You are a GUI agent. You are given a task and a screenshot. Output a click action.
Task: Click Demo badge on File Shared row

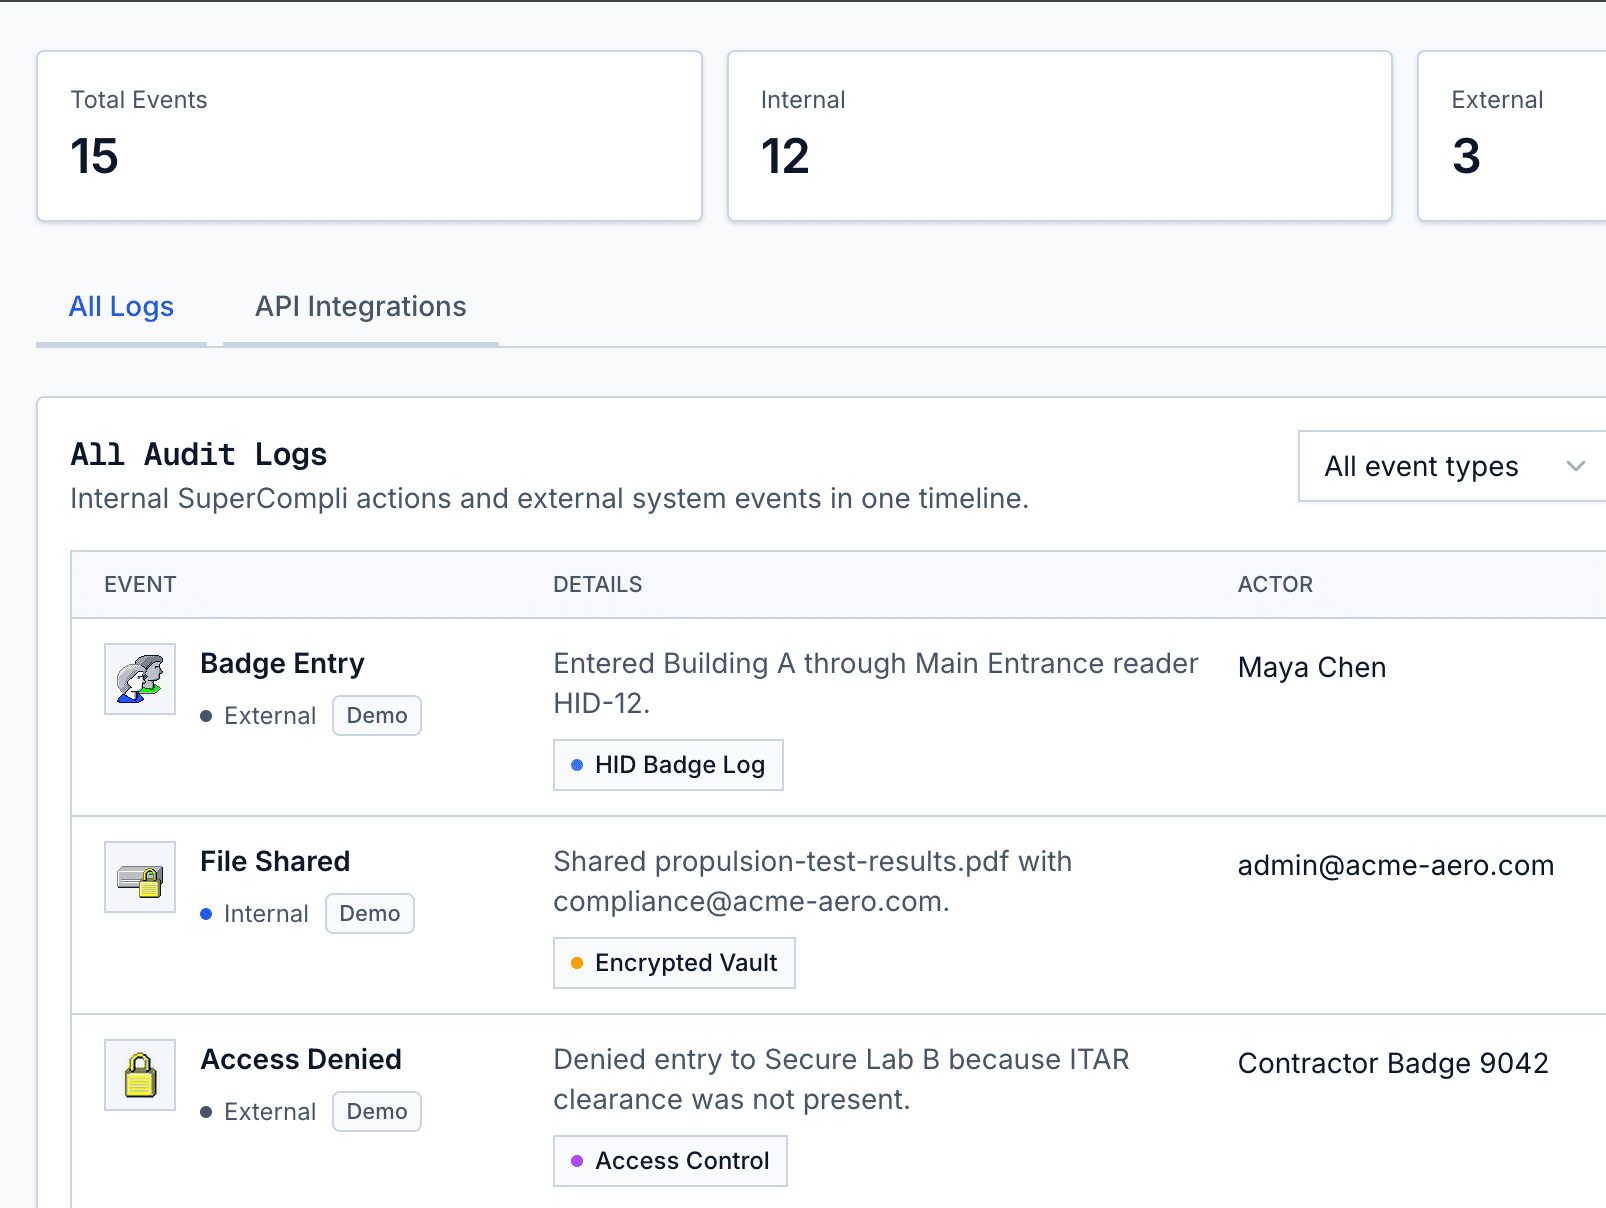point(370,914)
